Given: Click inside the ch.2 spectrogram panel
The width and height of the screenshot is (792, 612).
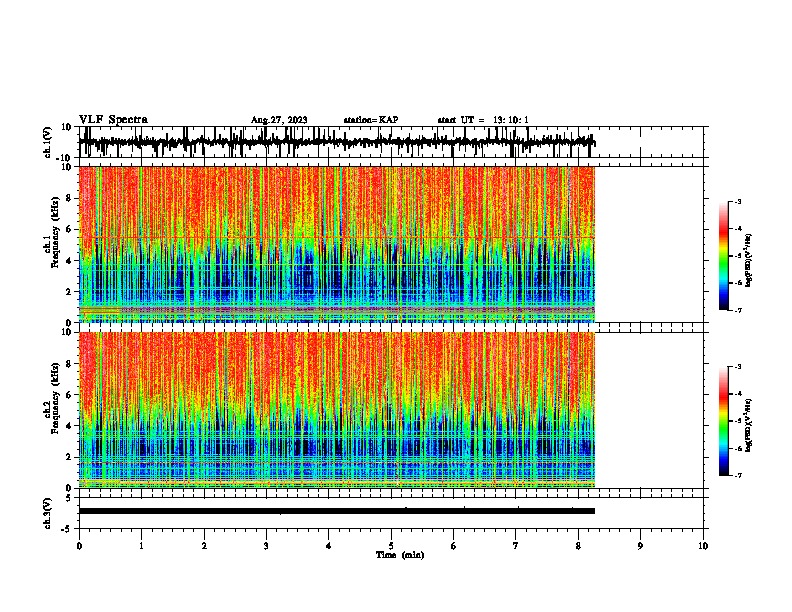Looking at the screenshot, I should (x=337, y=410).
